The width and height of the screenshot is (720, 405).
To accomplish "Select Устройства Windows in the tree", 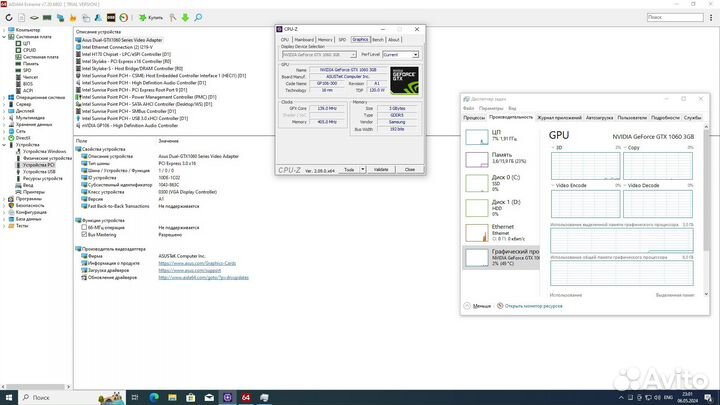I will [x=45, y=151].
